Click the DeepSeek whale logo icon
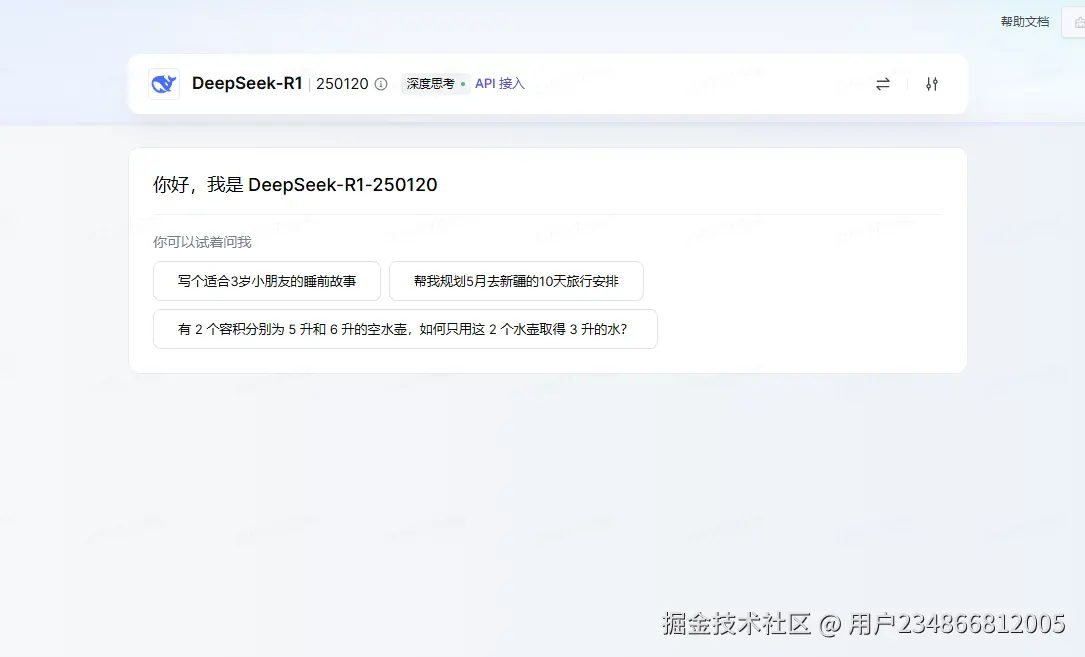1085x657 pixels. 164,84
